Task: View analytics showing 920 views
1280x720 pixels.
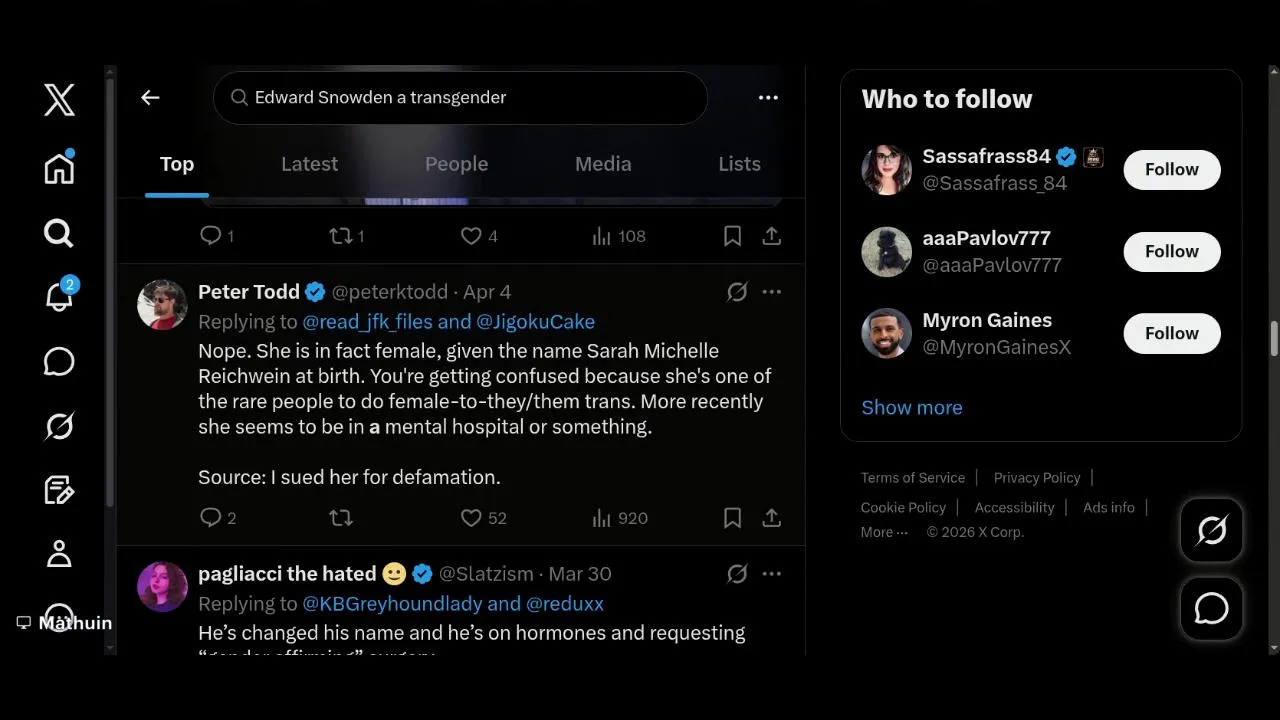Action: tap(620, 518)
